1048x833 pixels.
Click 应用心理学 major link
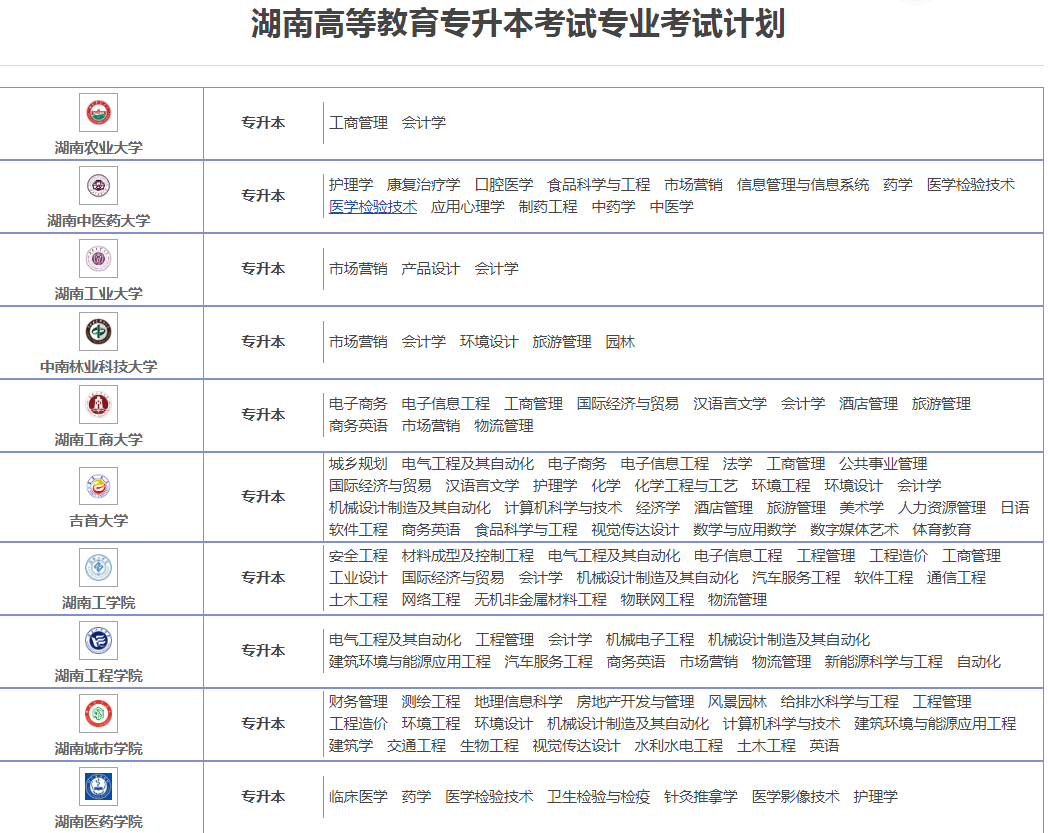pos(468,207)
